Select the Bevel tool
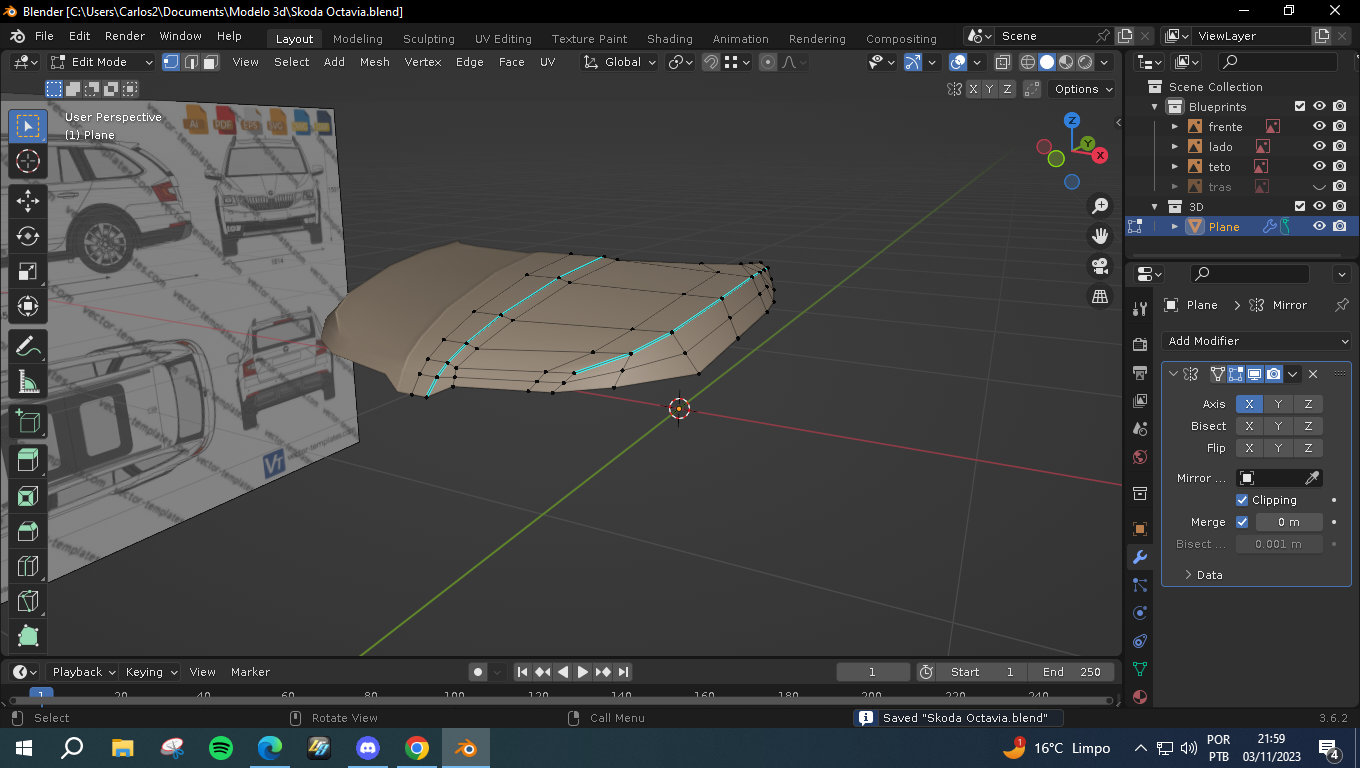1360x768 pixels. tap(28, 532)
